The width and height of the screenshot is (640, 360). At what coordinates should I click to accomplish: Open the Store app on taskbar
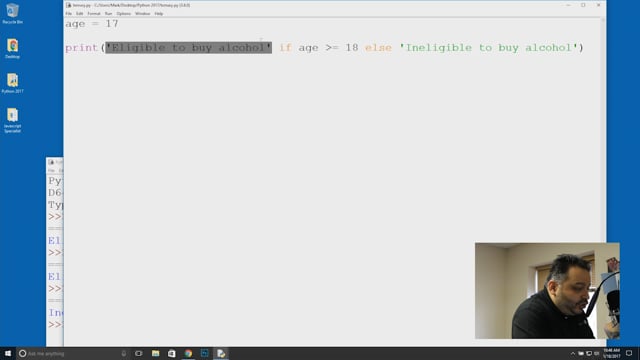coord(172,353)
